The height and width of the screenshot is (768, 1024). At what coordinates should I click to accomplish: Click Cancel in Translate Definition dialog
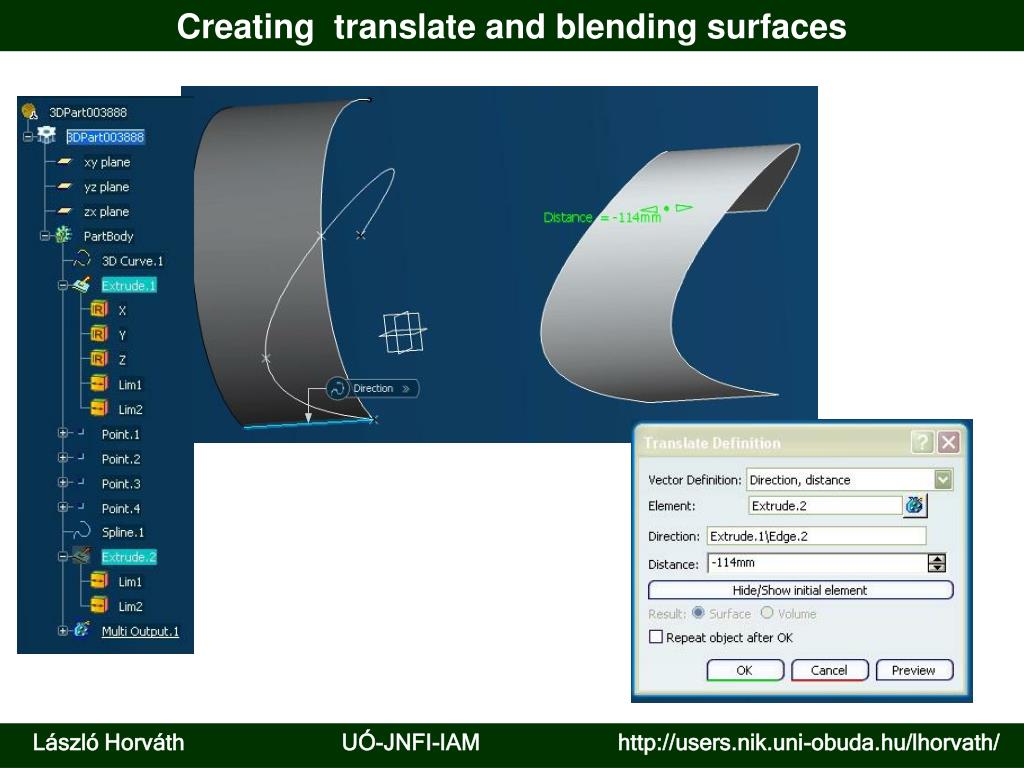(x=829, y=670)
